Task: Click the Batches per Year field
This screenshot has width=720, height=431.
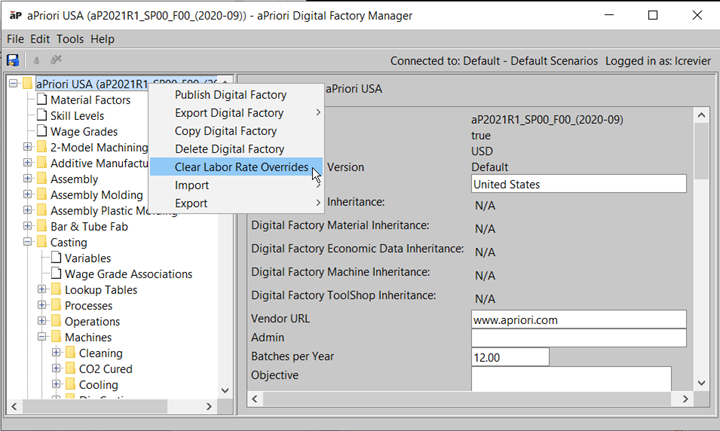Action: click(x=510, y=357)
